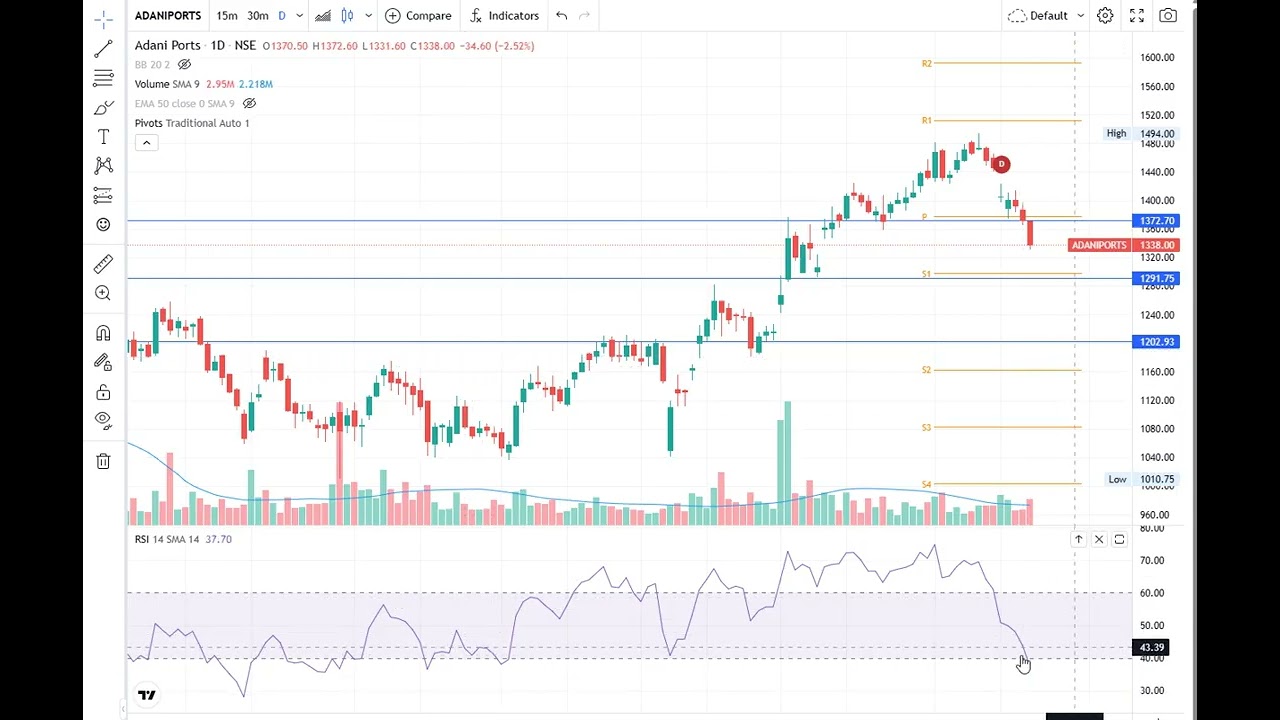Select the trend line drawing tool

pos(103,49)
